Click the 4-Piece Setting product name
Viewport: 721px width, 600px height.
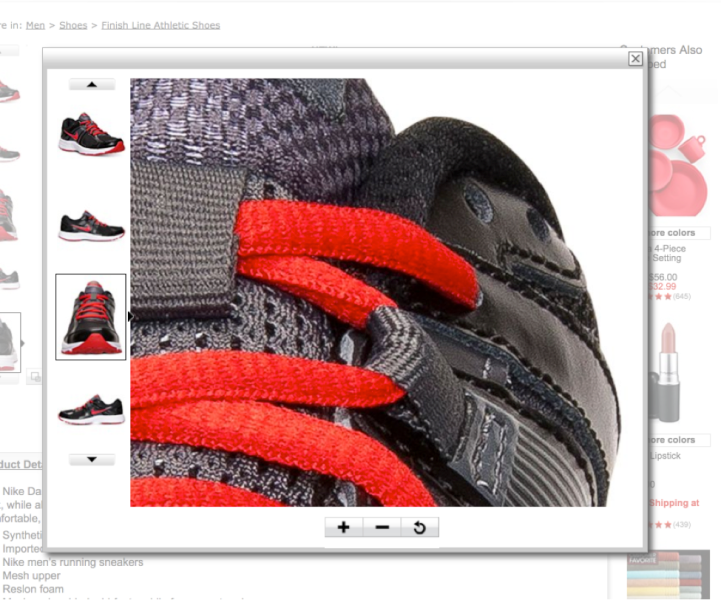[669, 253]
